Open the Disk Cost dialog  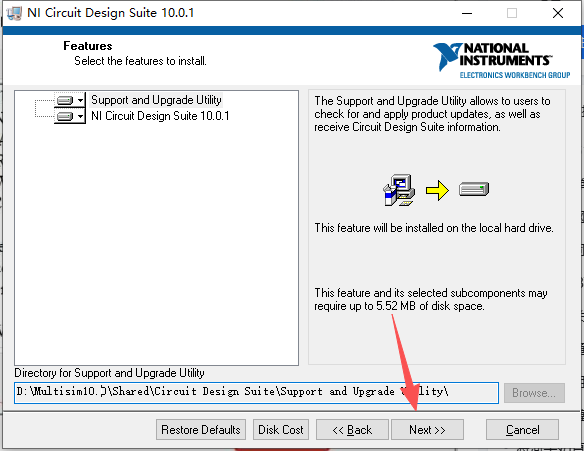click(281, 430)
